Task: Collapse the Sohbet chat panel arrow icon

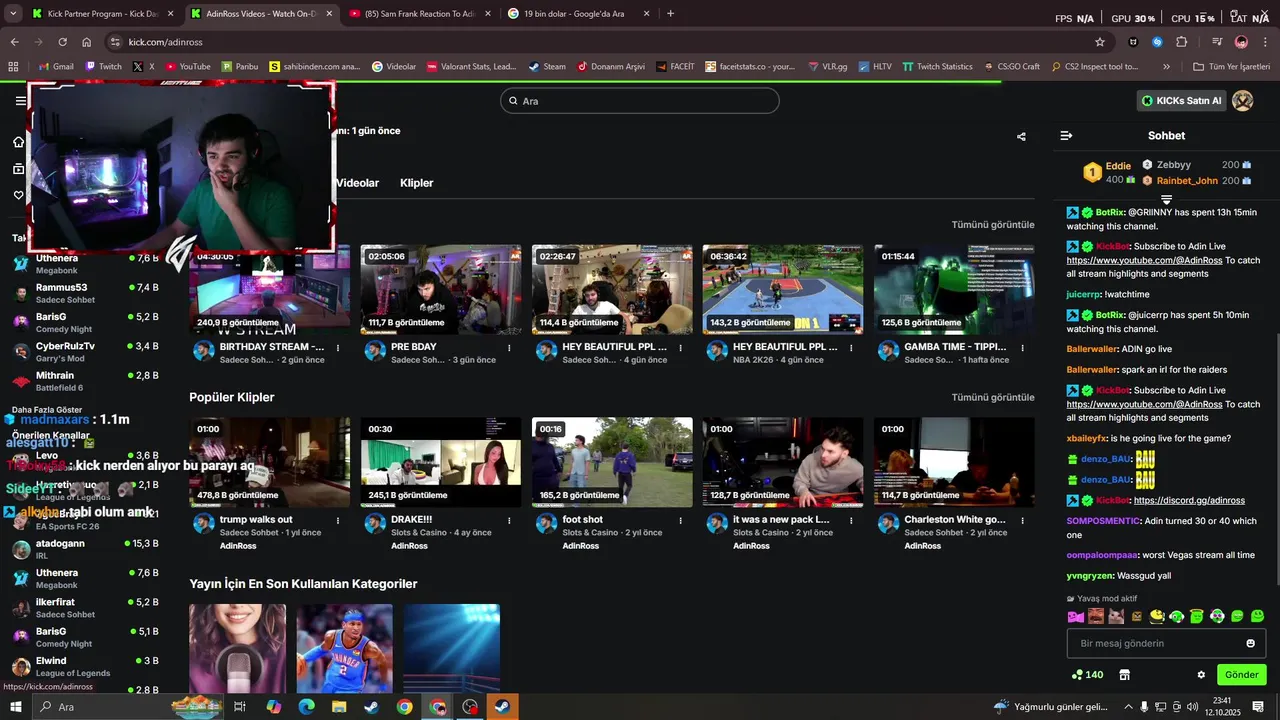Action: pyautogui.click(x=1066, y=136)
